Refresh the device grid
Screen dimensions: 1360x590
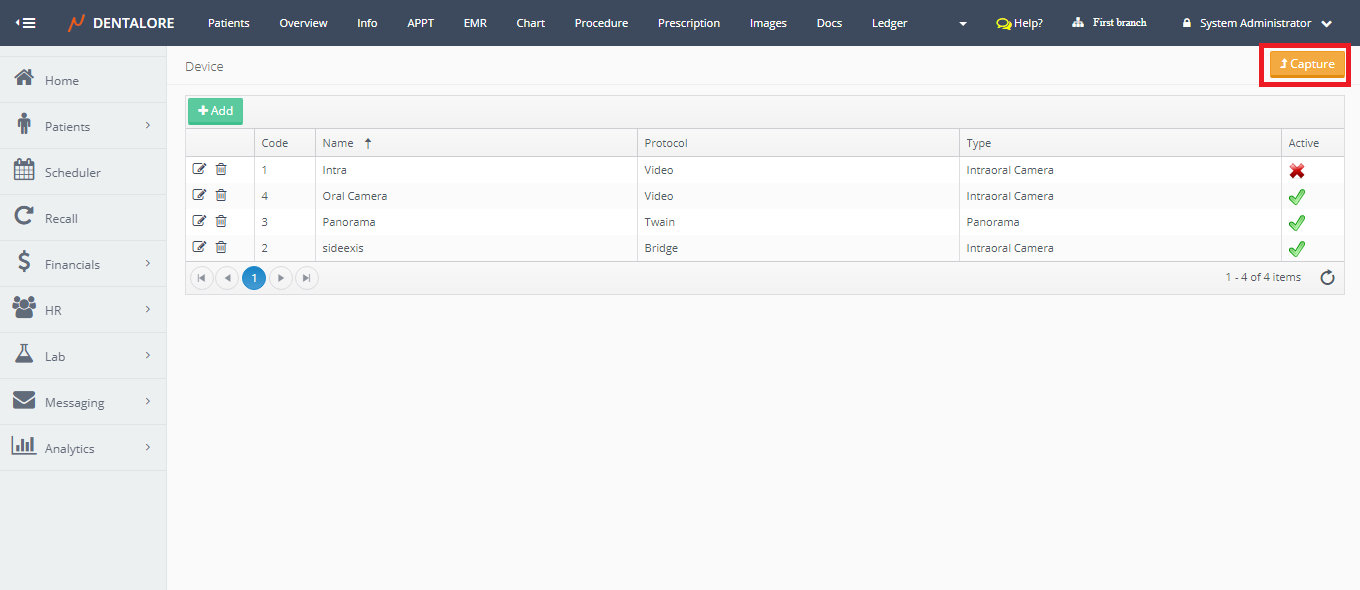(x=1327, y=278)
